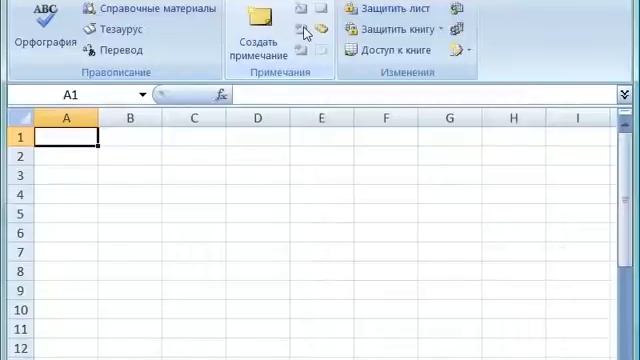Viewport: 640px width, 360px height.
Task: Click Allow users to edit ranges icon
Action: coord(457,29)
